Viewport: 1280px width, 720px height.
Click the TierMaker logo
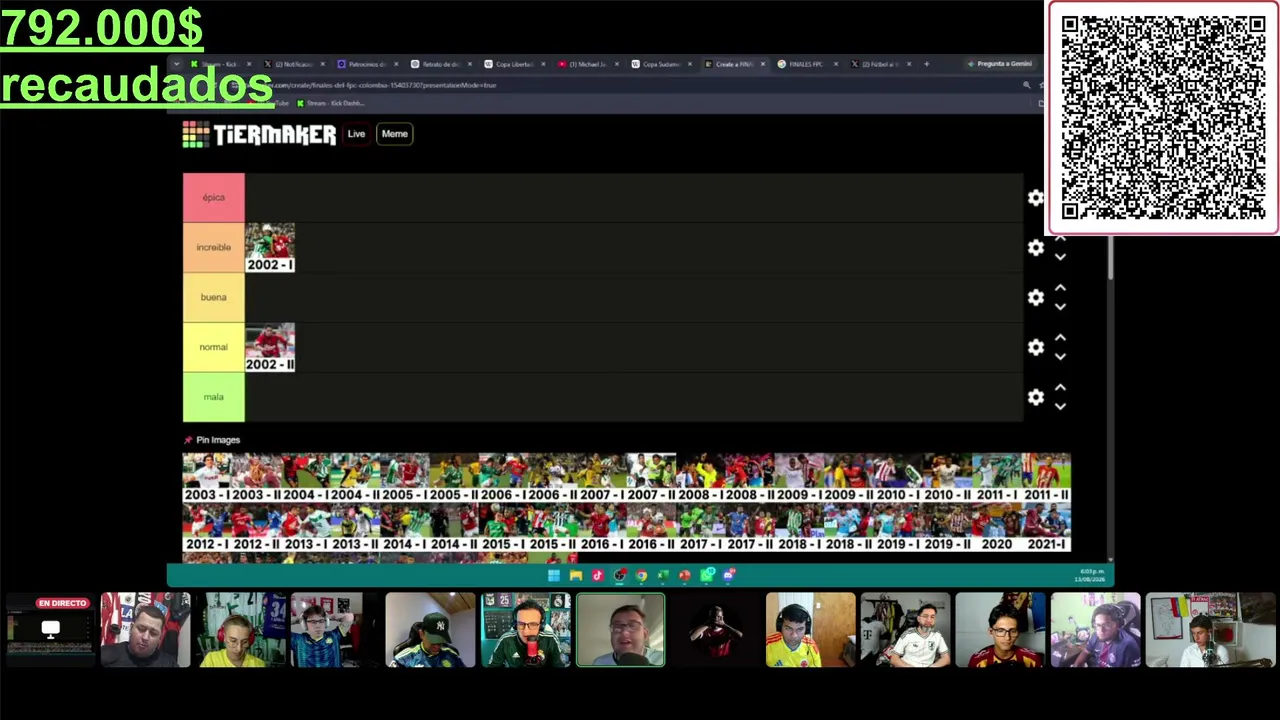(x=259, y=134)
